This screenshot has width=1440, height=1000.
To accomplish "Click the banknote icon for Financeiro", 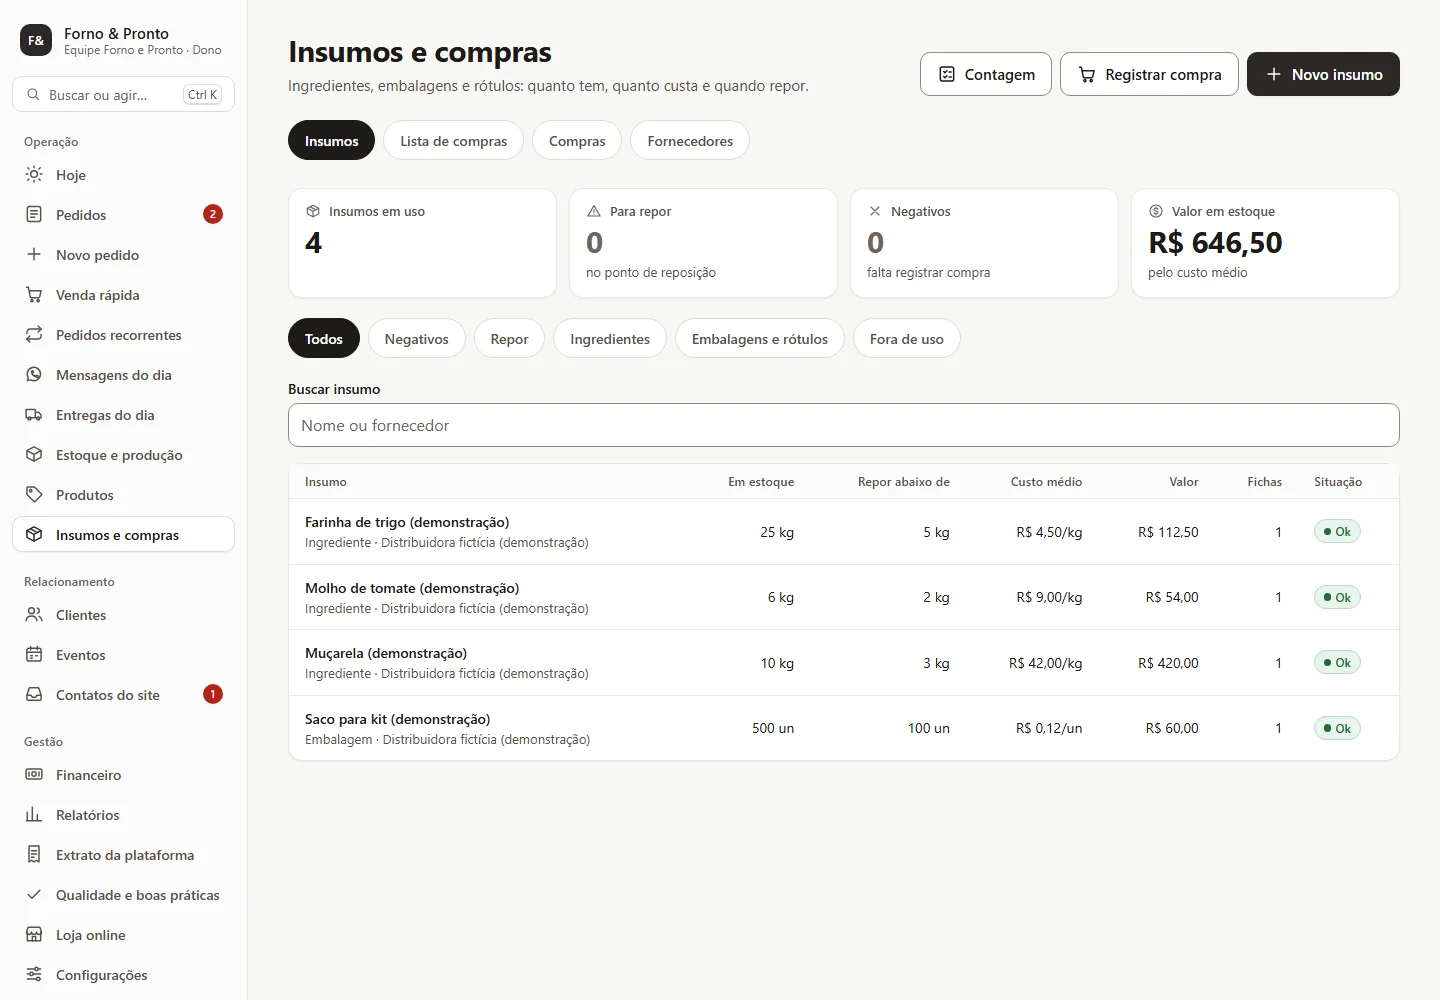I will 34,775.
